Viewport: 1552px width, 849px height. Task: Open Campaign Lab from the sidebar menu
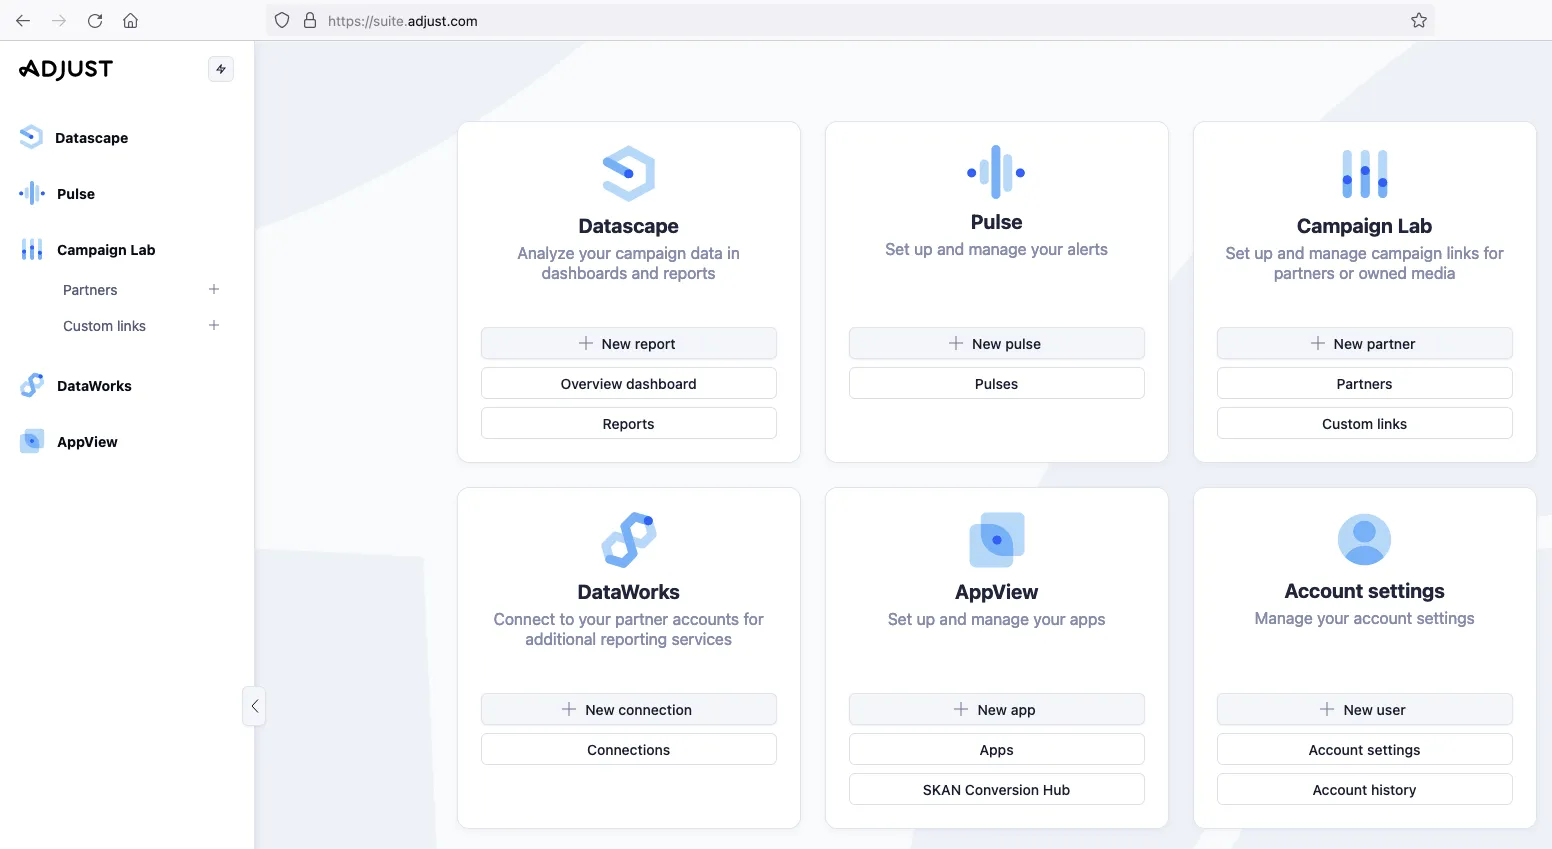click(106, 250)
